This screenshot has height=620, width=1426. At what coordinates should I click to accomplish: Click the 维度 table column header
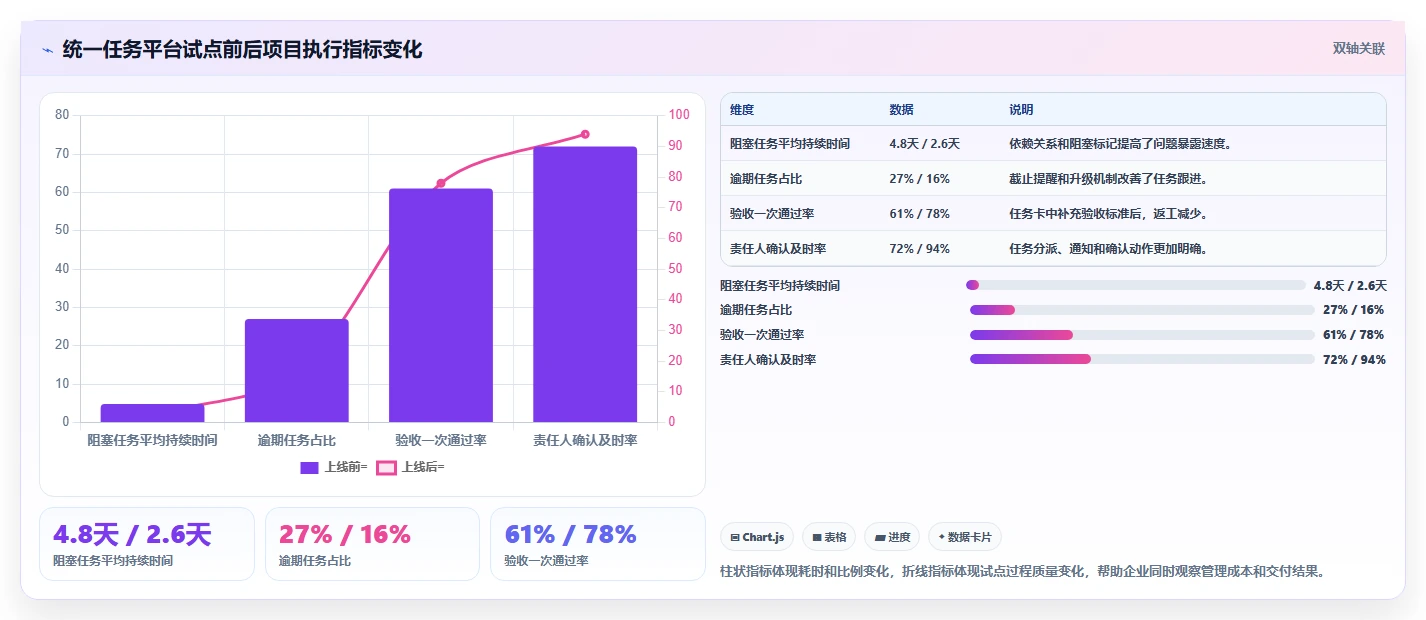tap(742, 110)
